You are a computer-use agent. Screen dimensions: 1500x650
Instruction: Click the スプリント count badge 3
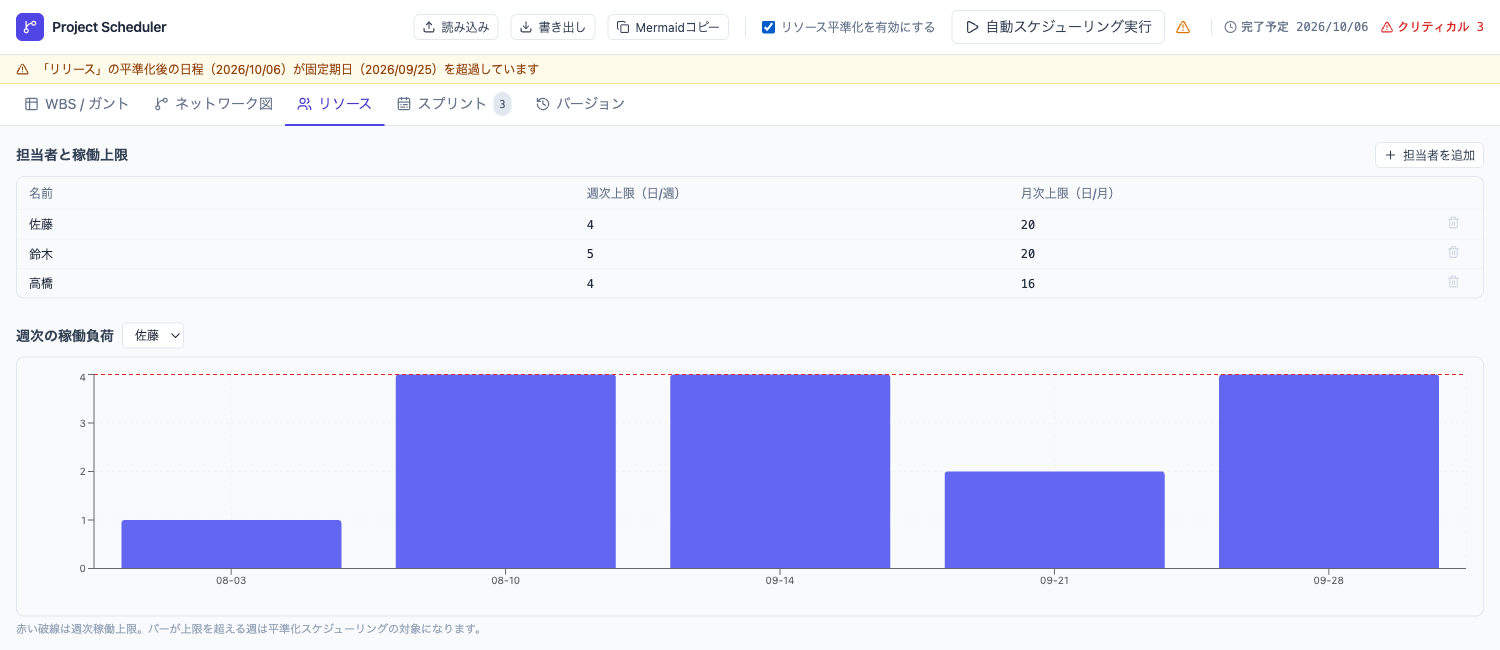[x=502, y=104]
